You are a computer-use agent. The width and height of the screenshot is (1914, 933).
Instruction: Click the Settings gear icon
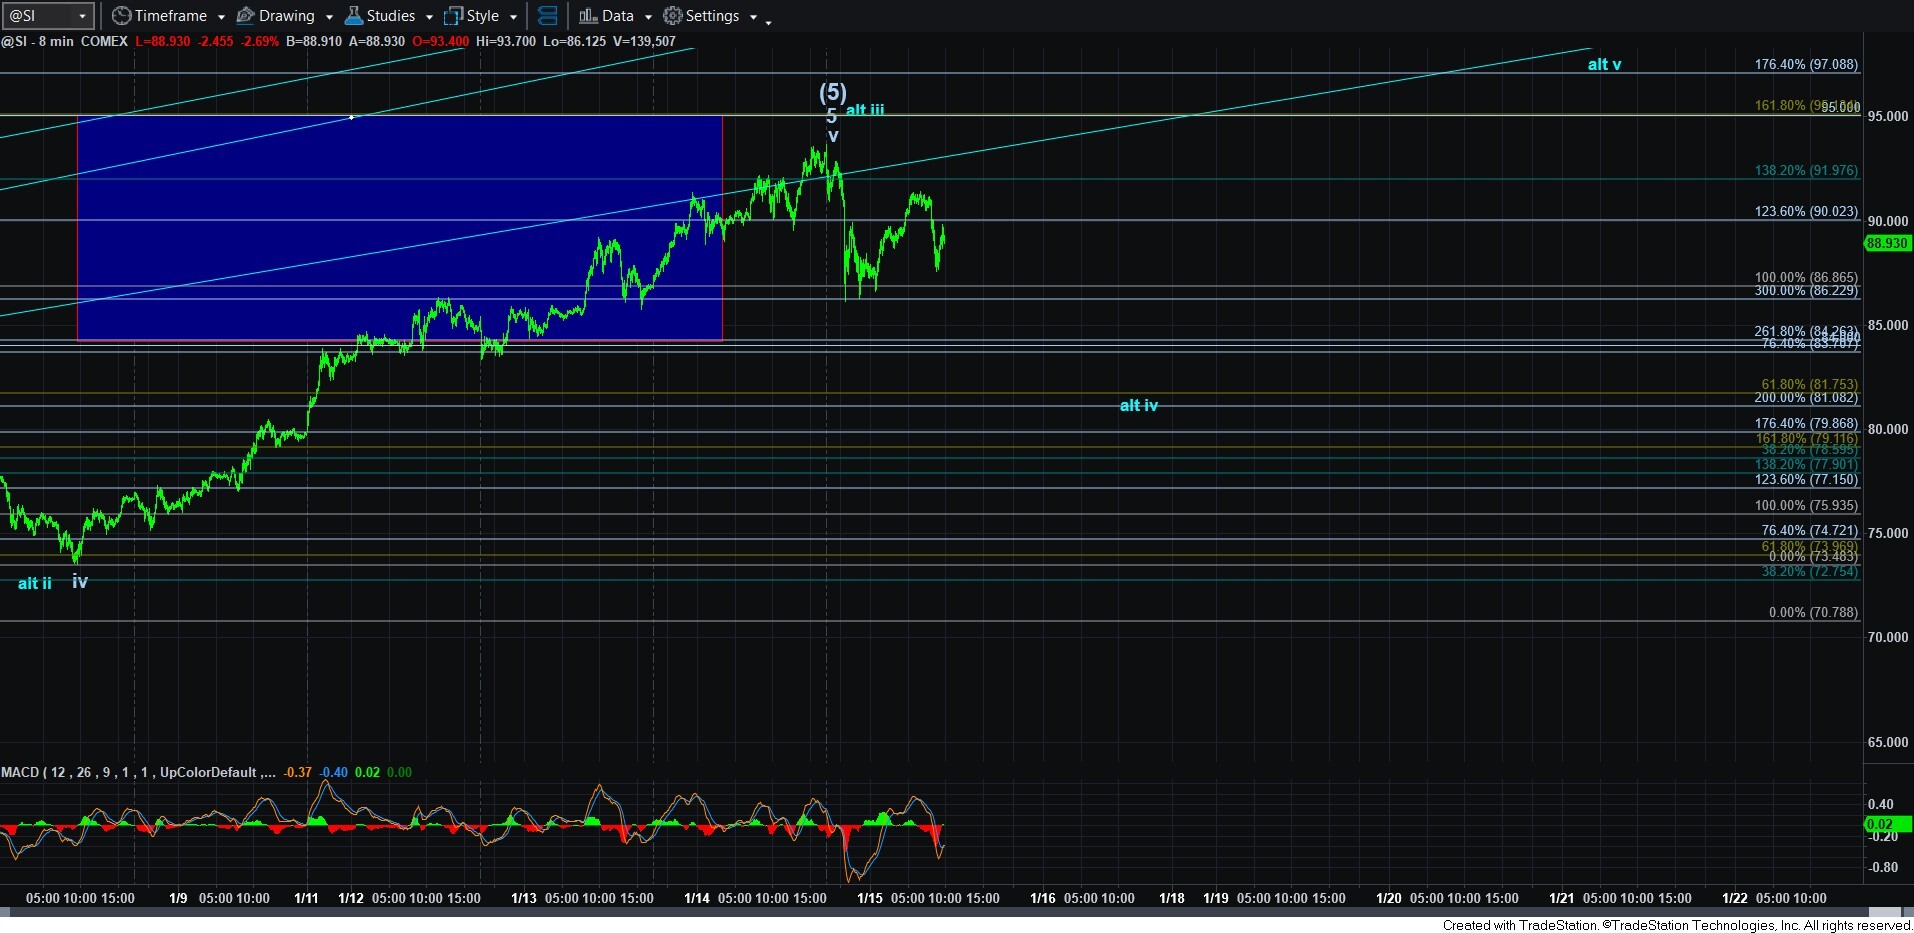click(x=673, y=16)
